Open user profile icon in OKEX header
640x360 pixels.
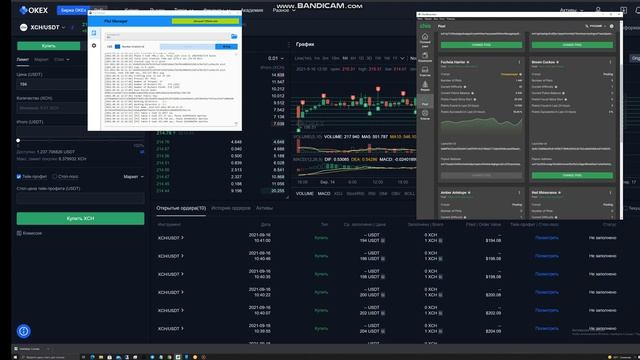coord(598,10)
